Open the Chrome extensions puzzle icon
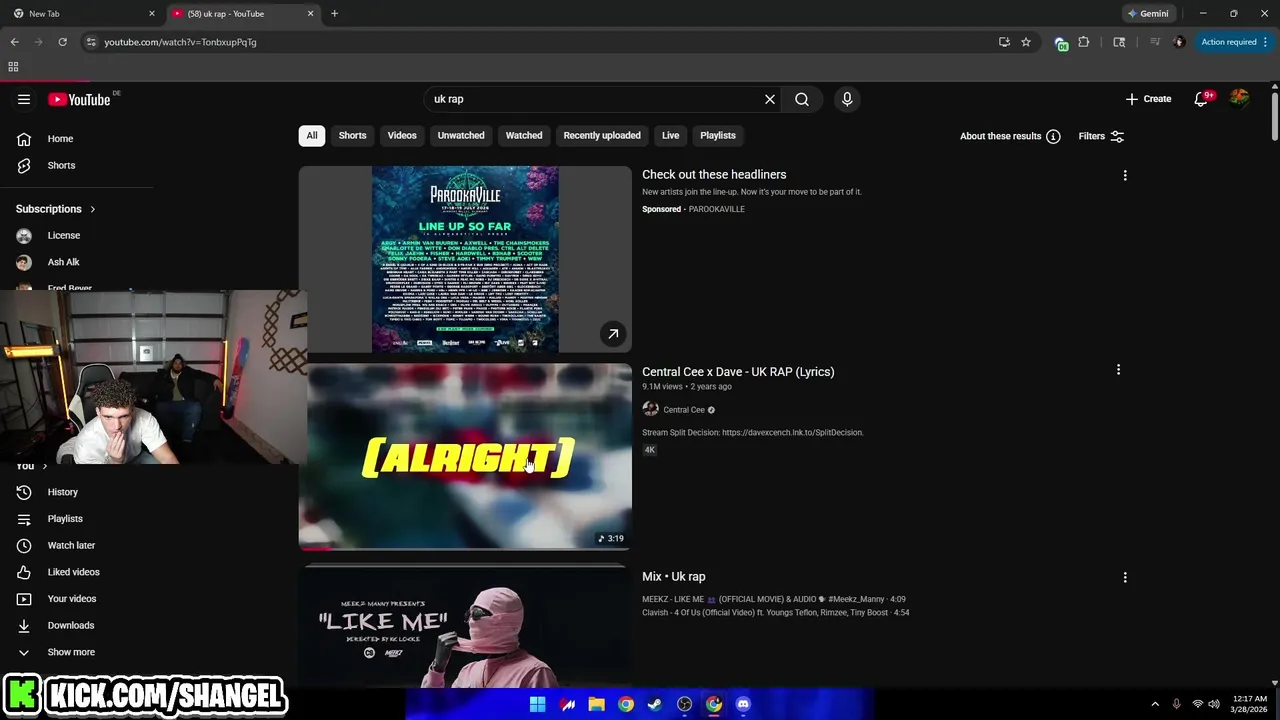This screenshot has height=720, width=1280. (x=1084, y=42)
